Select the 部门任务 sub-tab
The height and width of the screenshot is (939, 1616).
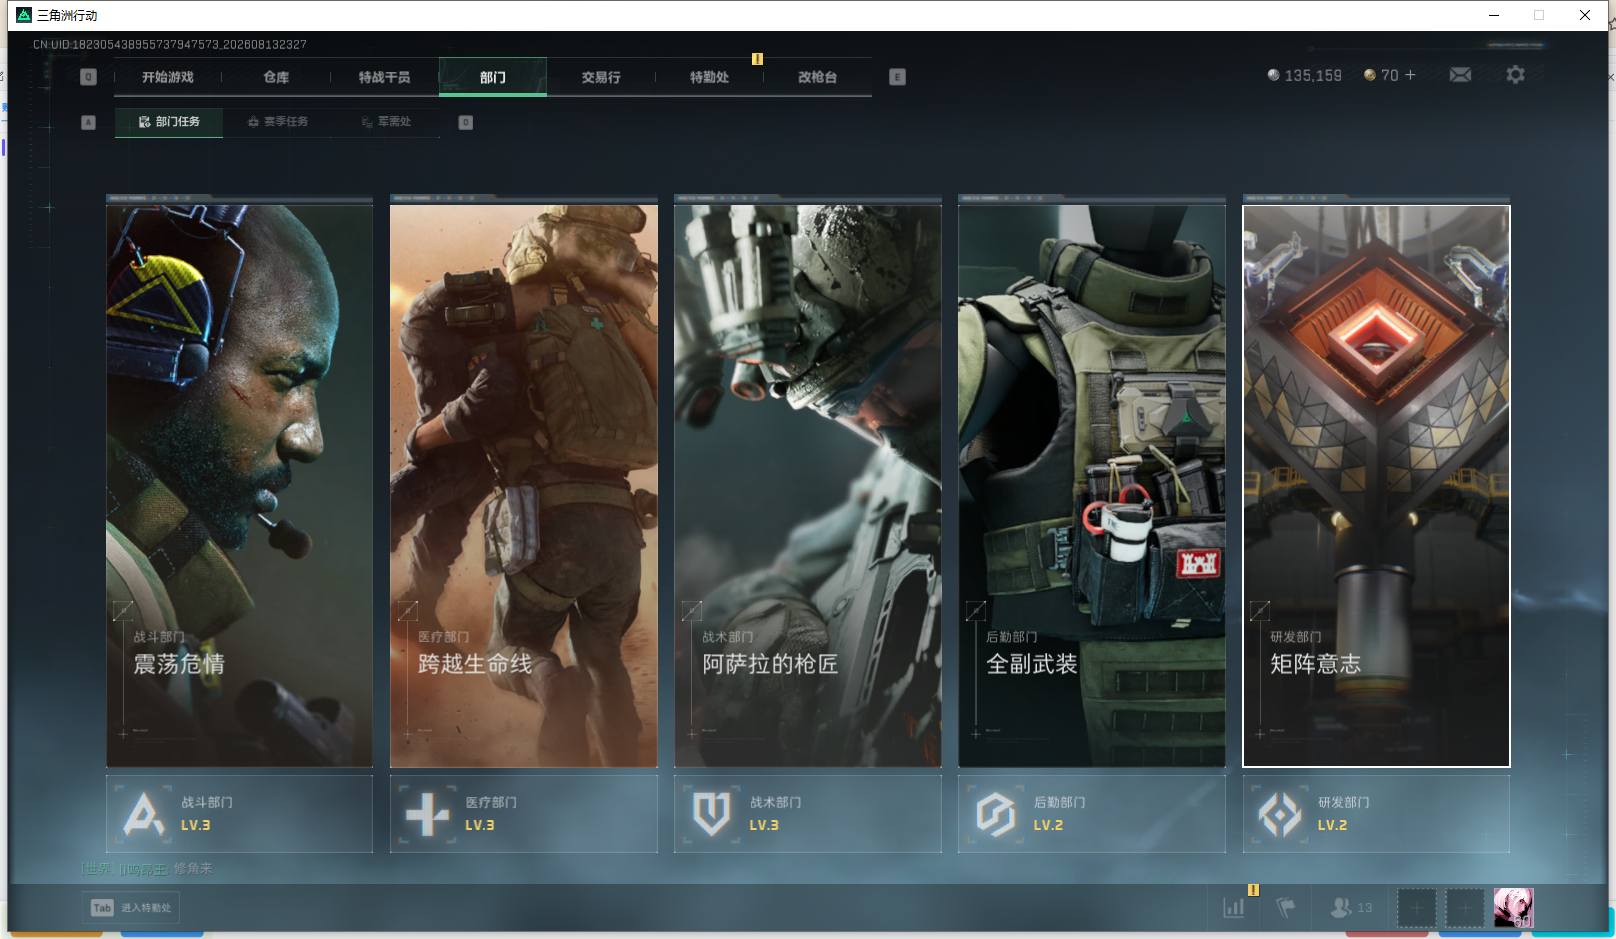click(x=169, y=122)
